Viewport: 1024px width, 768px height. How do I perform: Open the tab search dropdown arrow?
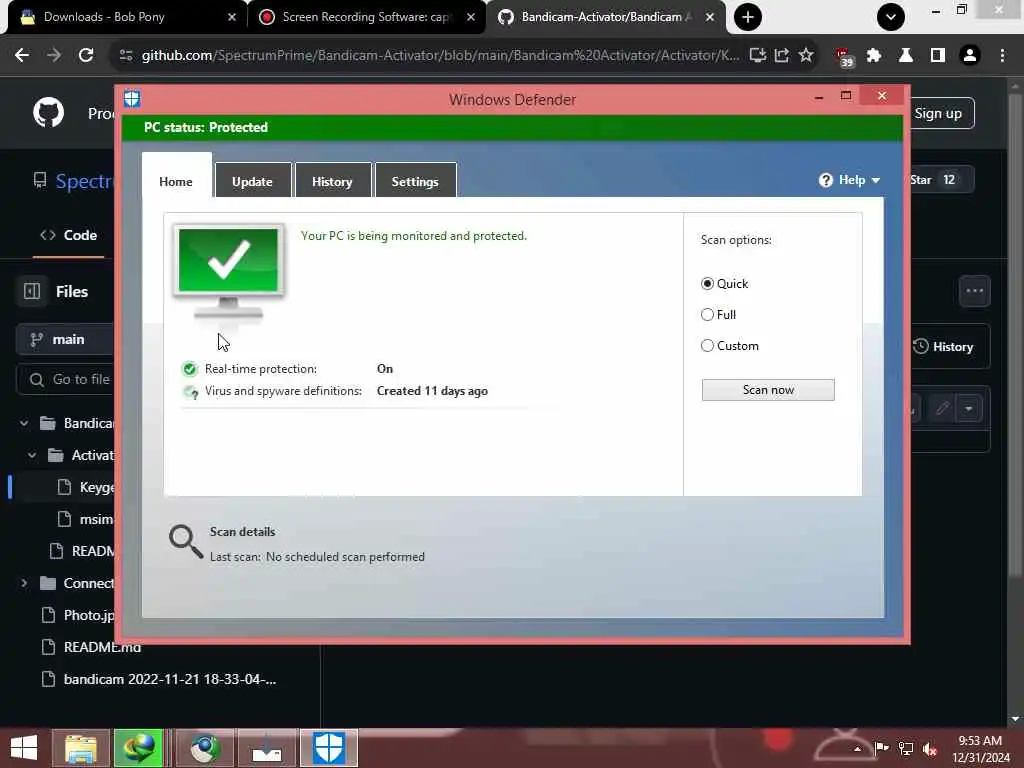point(891,17)
